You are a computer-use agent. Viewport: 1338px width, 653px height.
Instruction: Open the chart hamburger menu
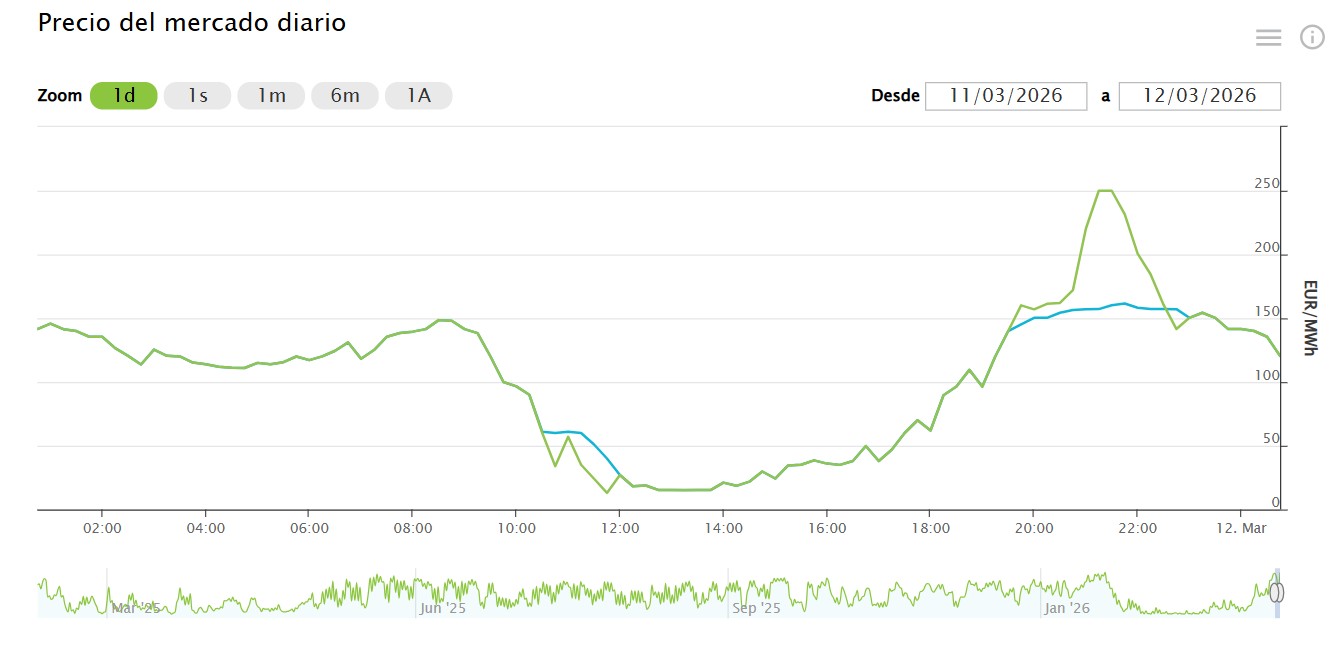pos(1268,38)
